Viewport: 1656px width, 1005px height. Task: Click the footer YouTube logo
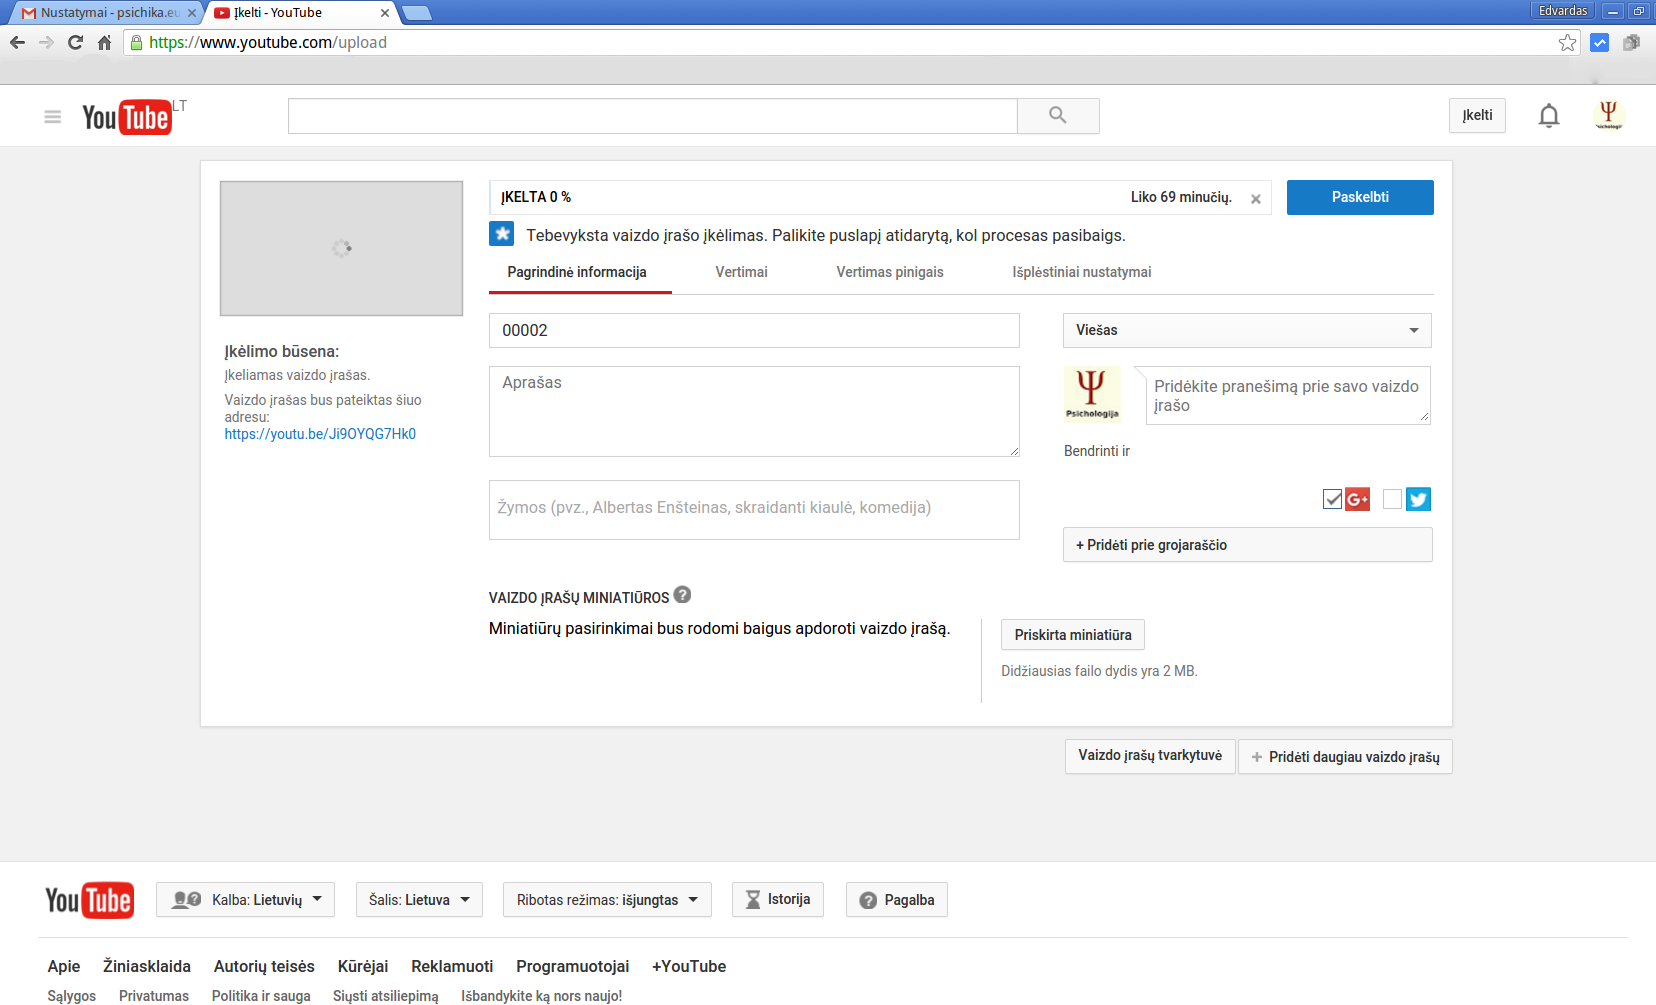coord(89,900)
